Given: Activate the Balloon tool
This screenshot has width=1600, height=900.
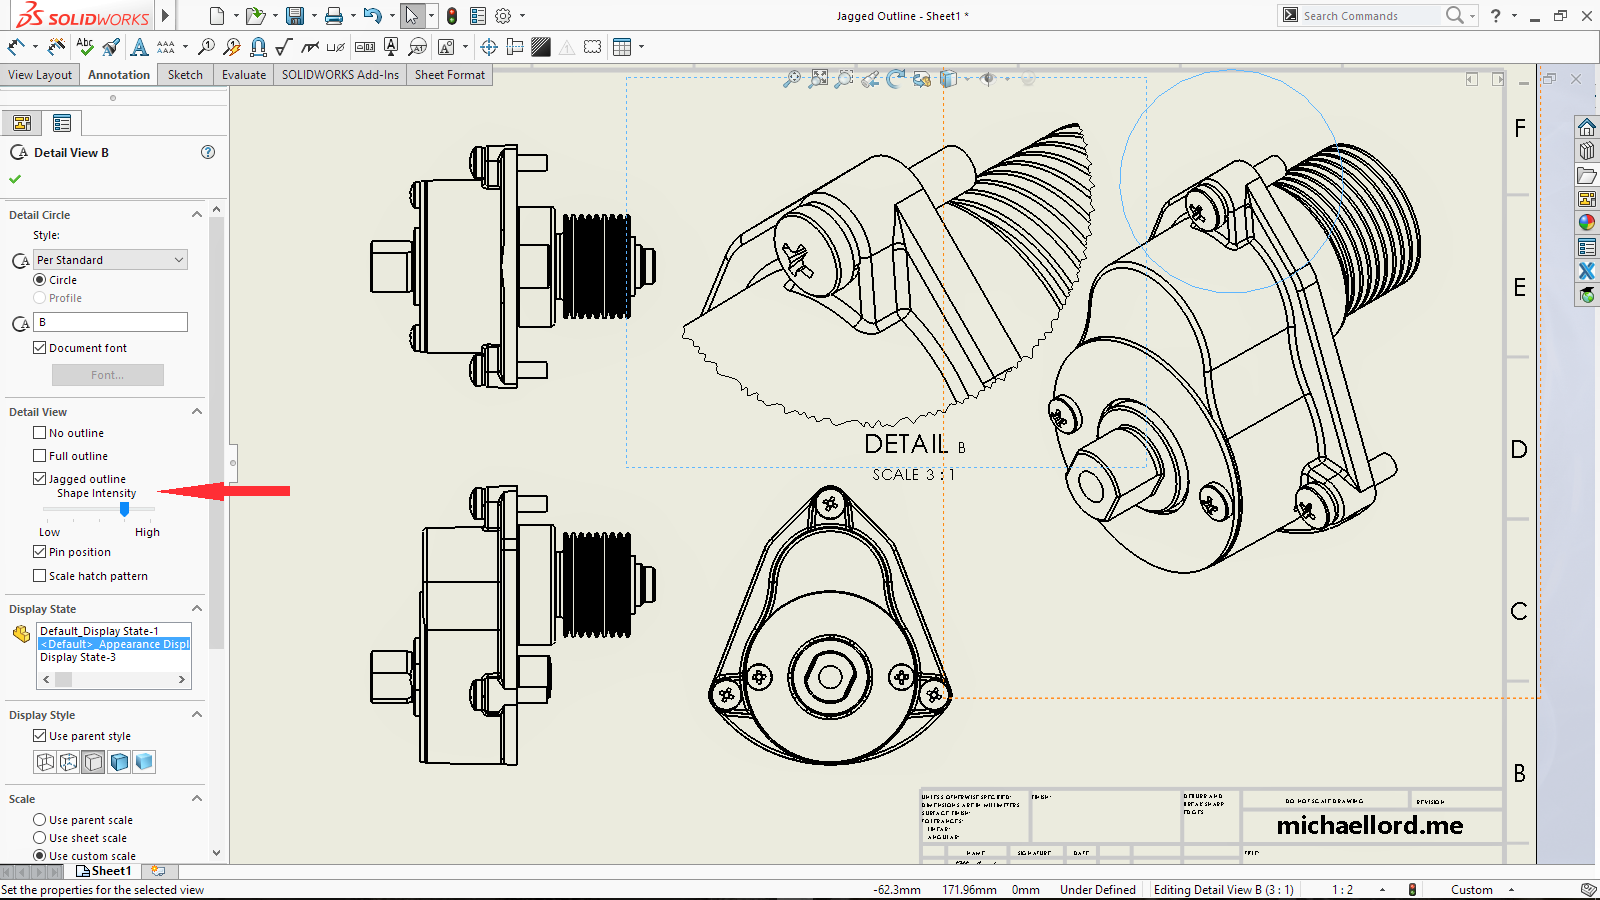Looking at the screenshot, I should point(206,46).
